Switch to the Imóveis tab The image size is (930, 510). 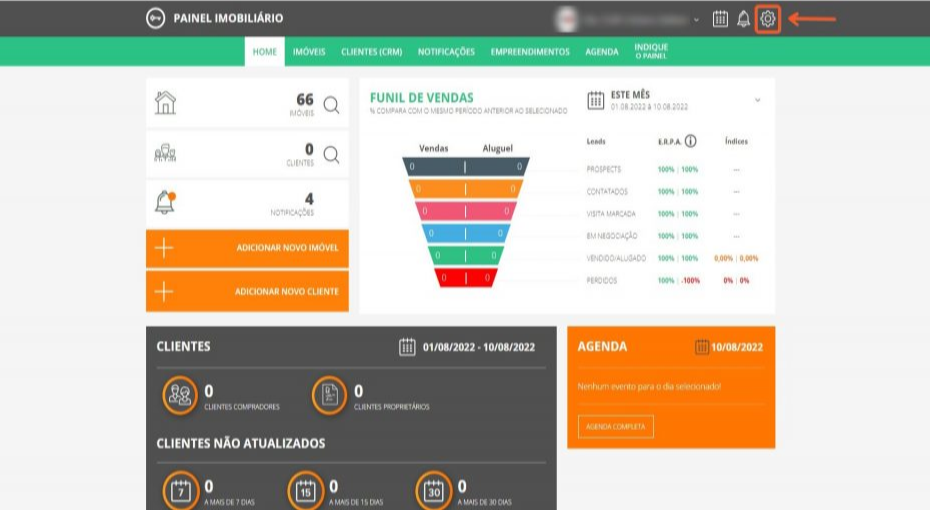(x=308, y=52)
